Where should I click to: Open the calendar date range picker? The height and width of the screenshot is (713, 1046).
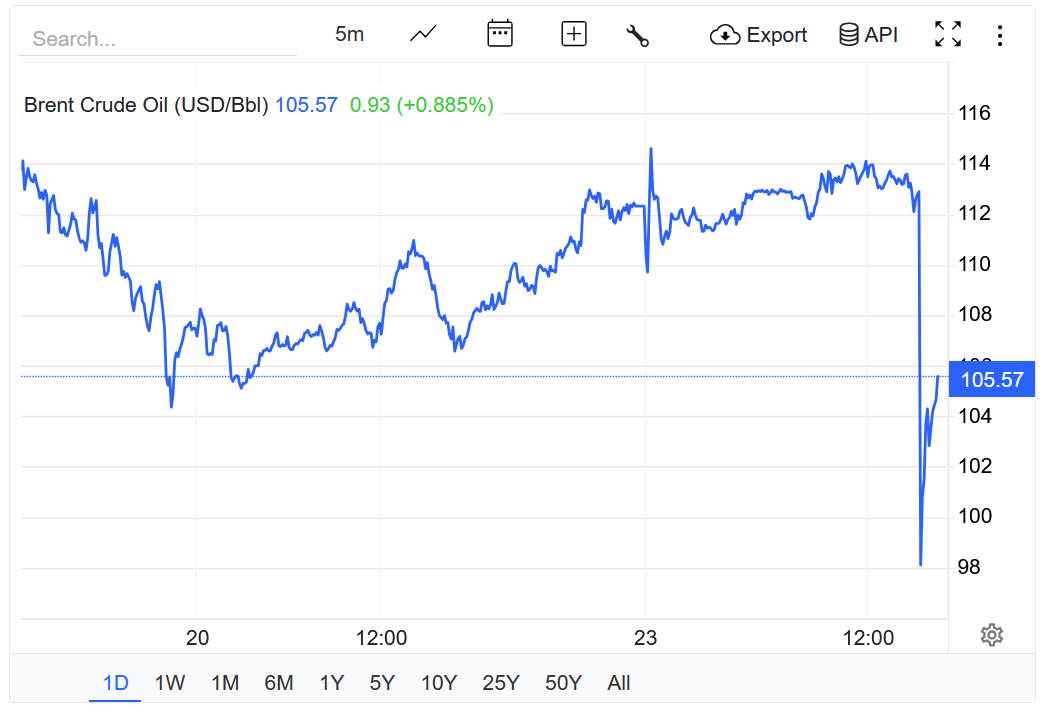pos(500,34)
